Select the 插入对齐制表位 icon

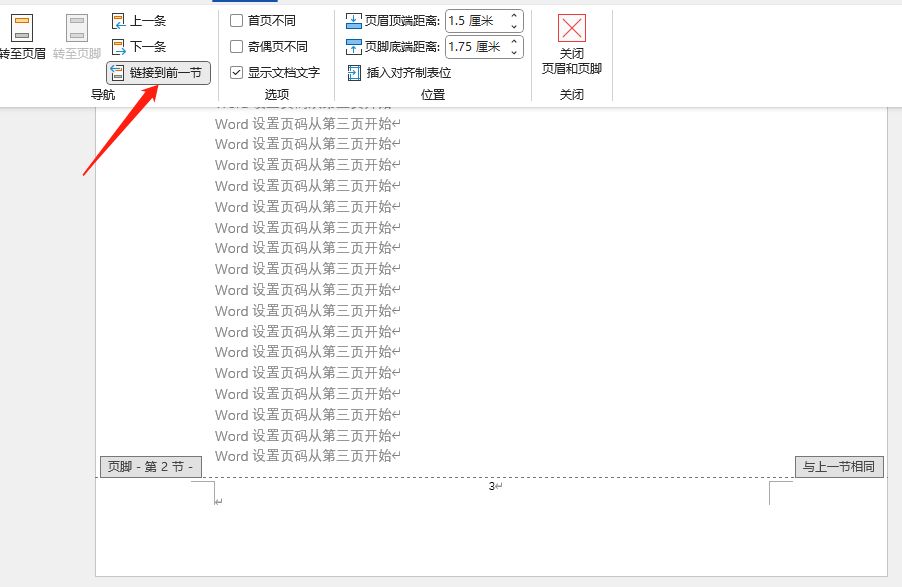[x=353, y=72]
